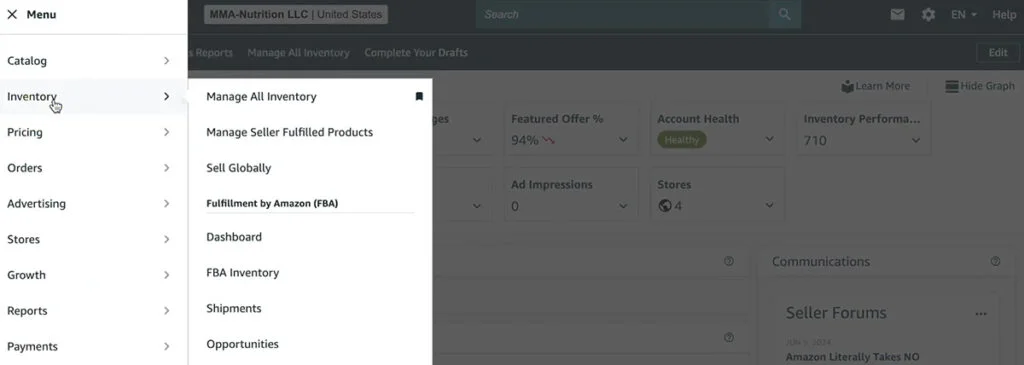Choose Manage Seller Fulfilled Products
Viewport: 1024px width, 365px height.
(289, 133)
